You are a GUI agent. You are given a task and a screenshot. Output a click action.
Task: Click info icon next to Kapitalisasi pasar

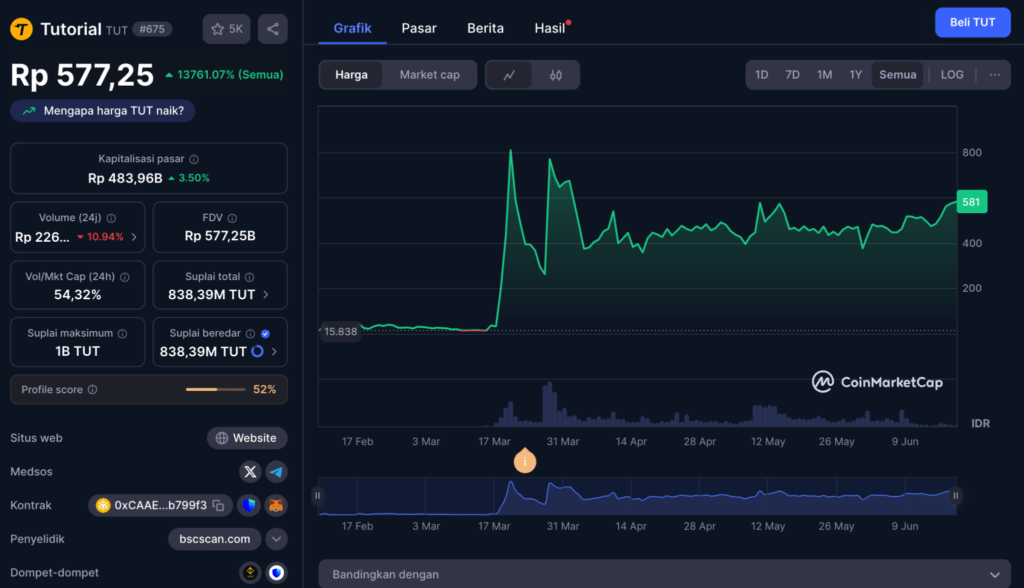[194, 159]
